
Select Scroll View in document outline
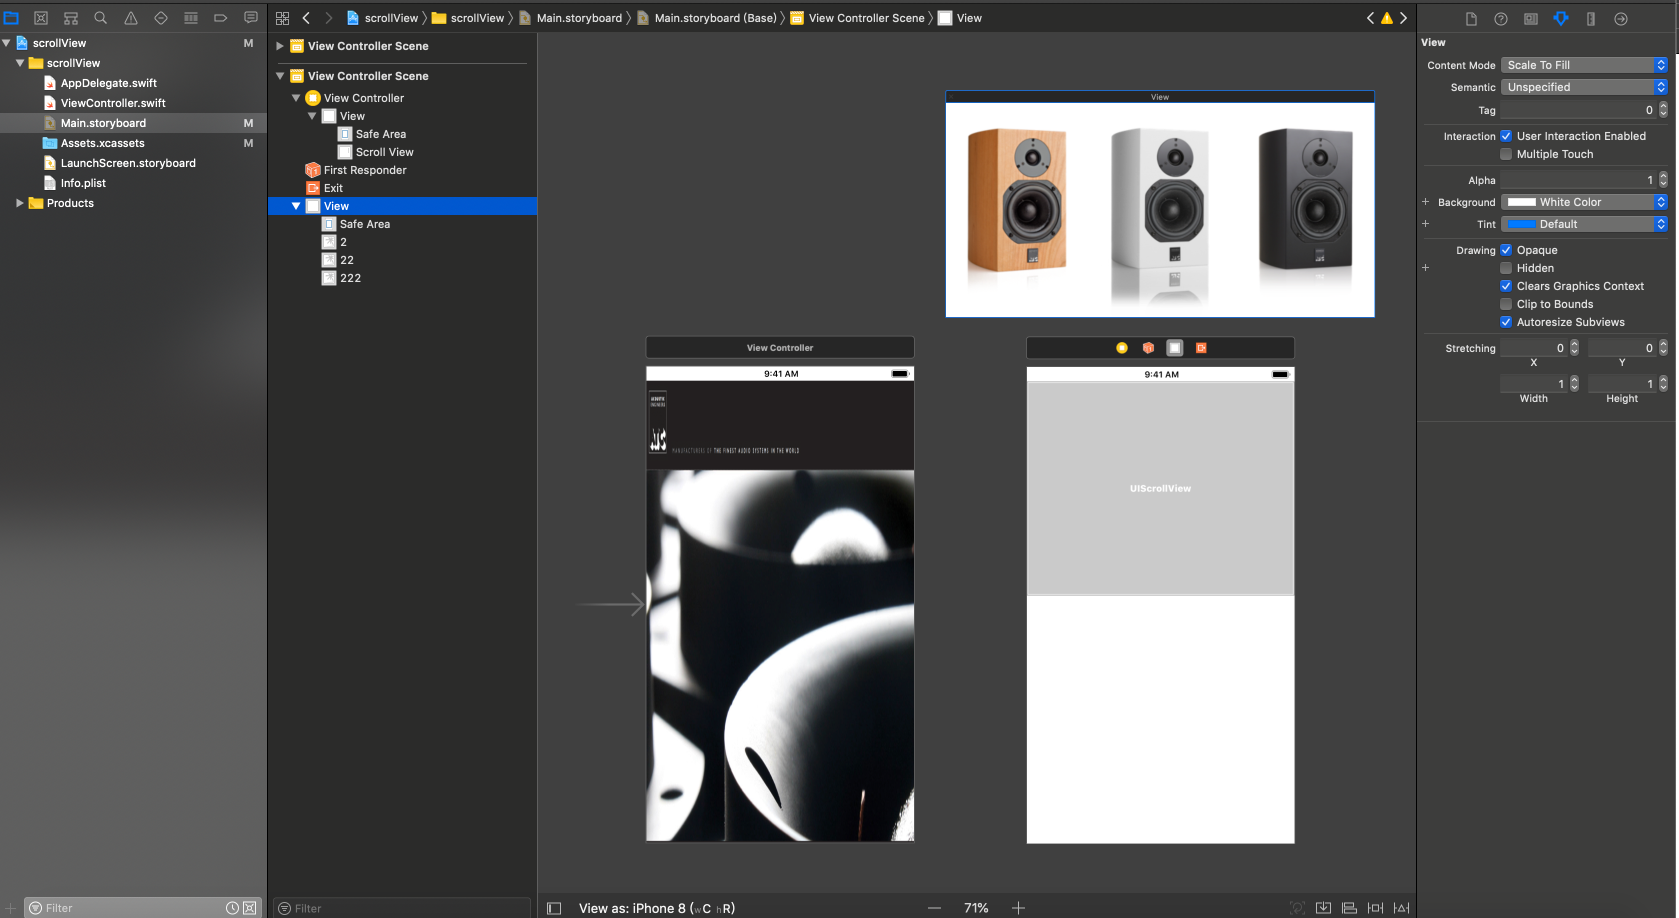[x=384, y=152]
